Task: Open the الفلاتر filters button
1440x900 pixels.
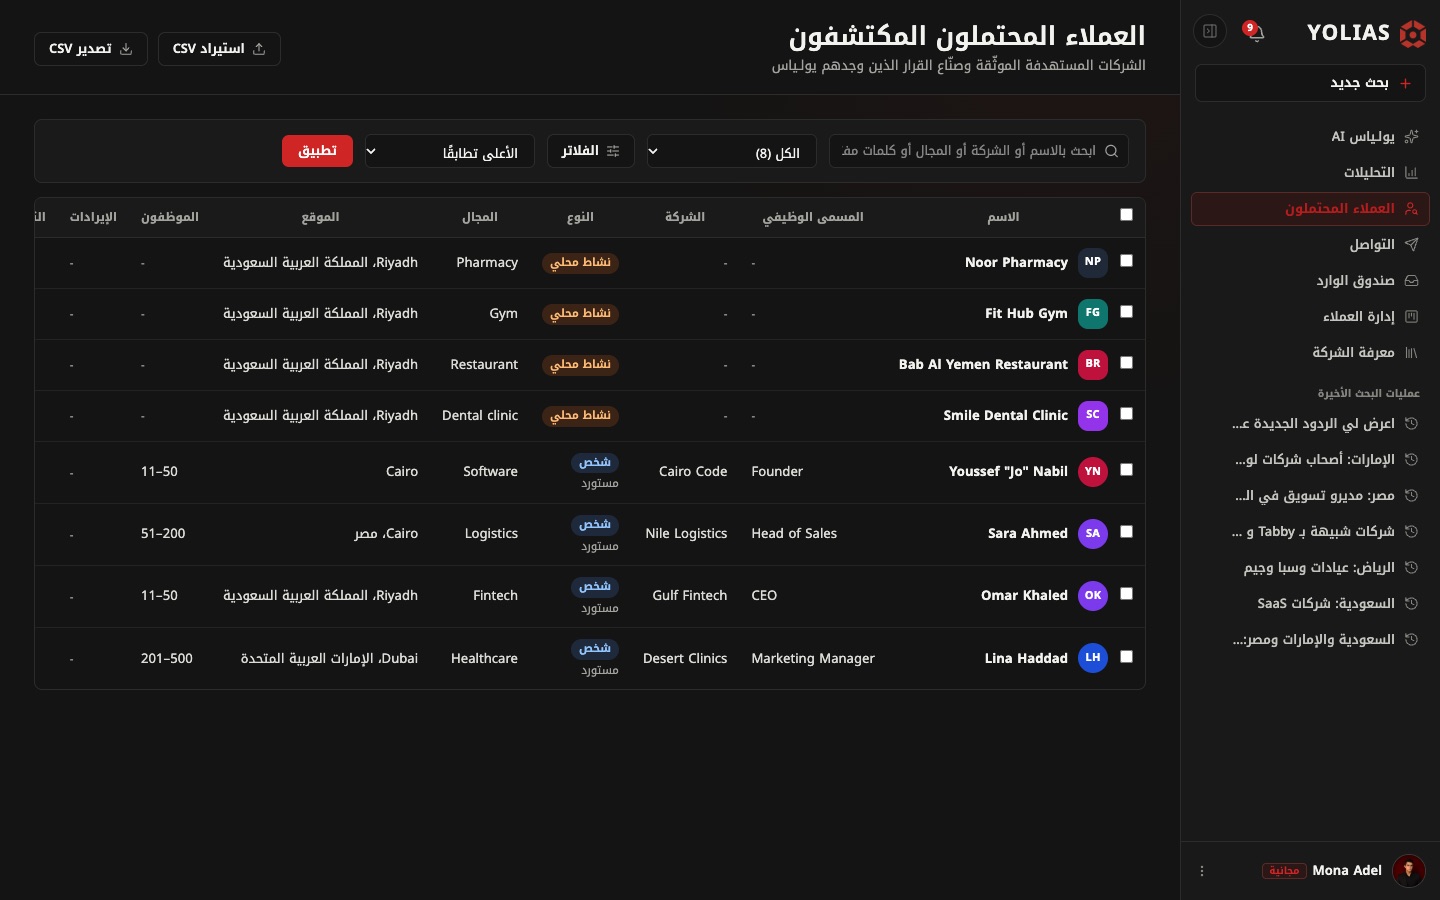Action: pos(591,151)
